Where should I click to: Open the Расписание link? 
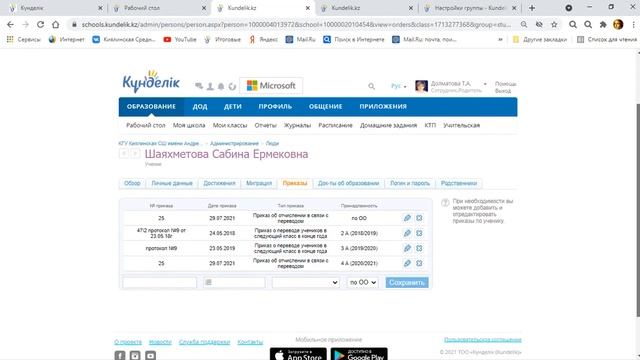[335, 125]
